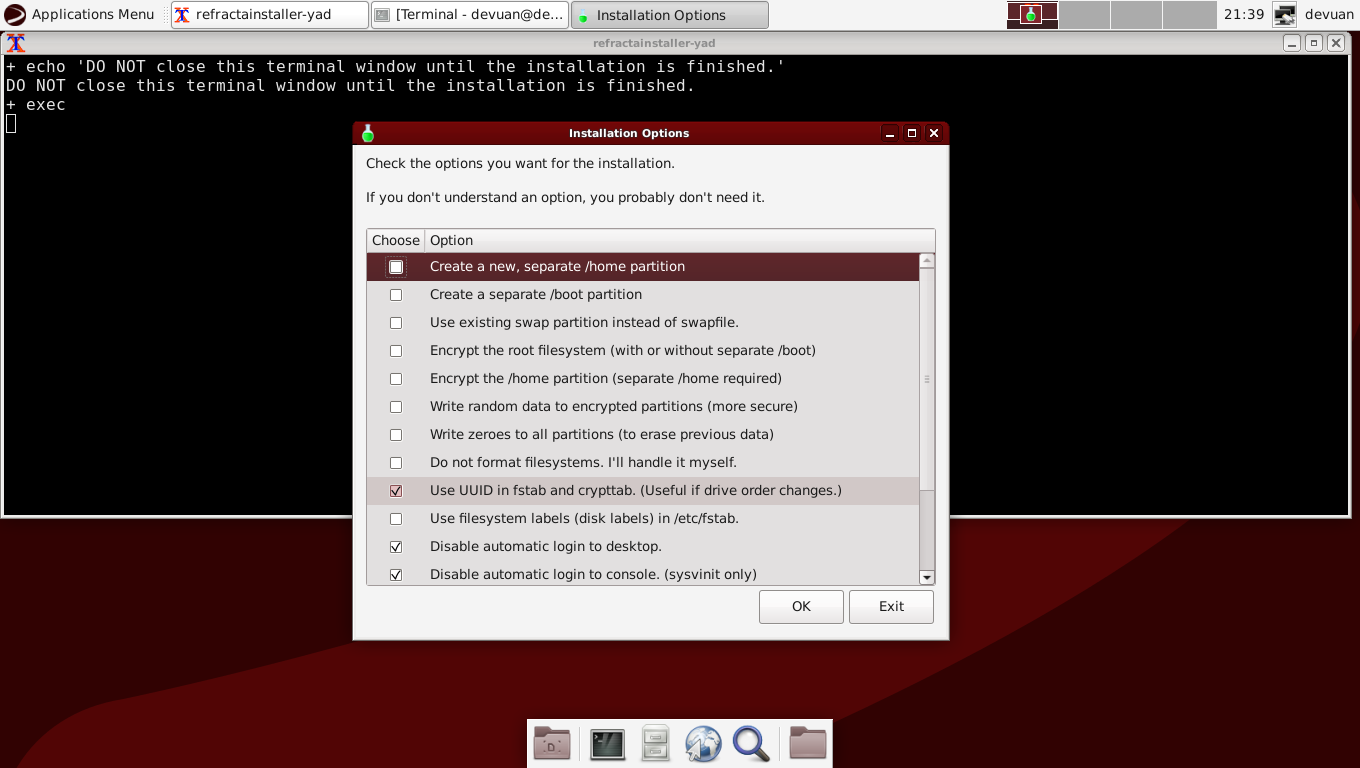This screenshot has width=1360, height=768.
Task: Minimize the refractainstaller-yad terminal window
Action: 1292,43
